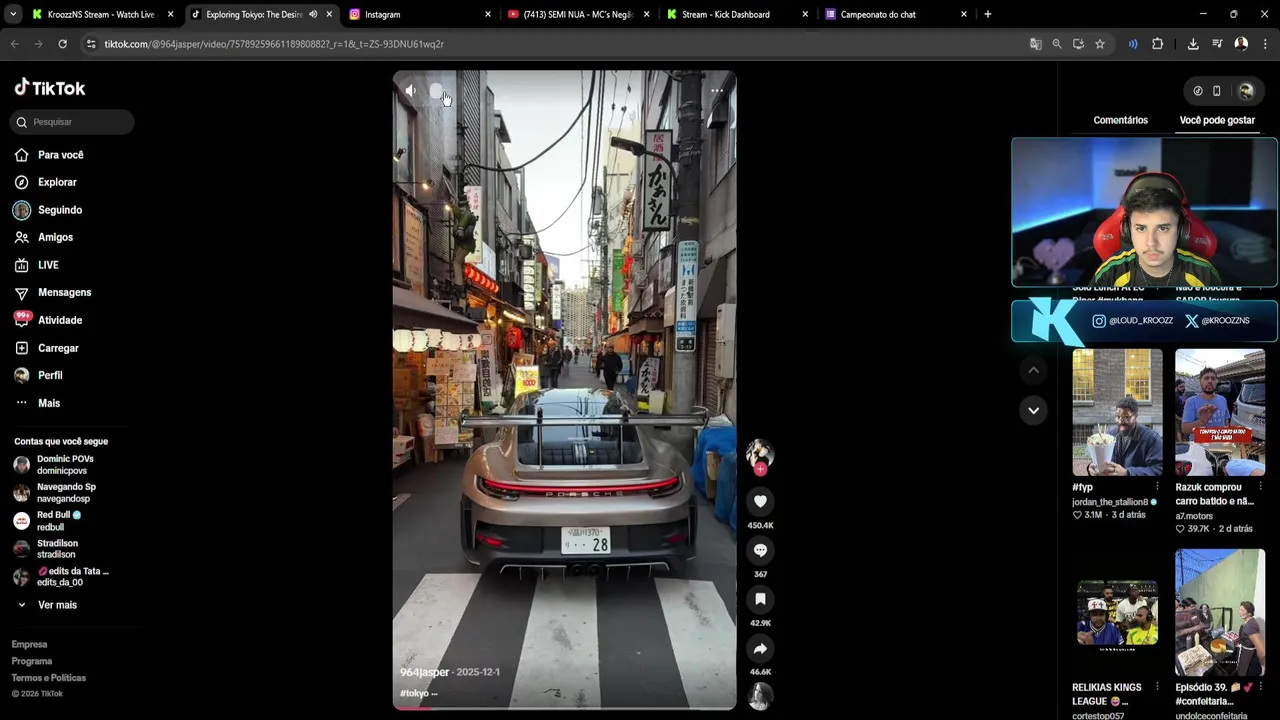The width and height of the screenshot is (1280, 720).
Task: Open the get-app phone icon
Action: pyautogui.click(x=1216, y=91)
